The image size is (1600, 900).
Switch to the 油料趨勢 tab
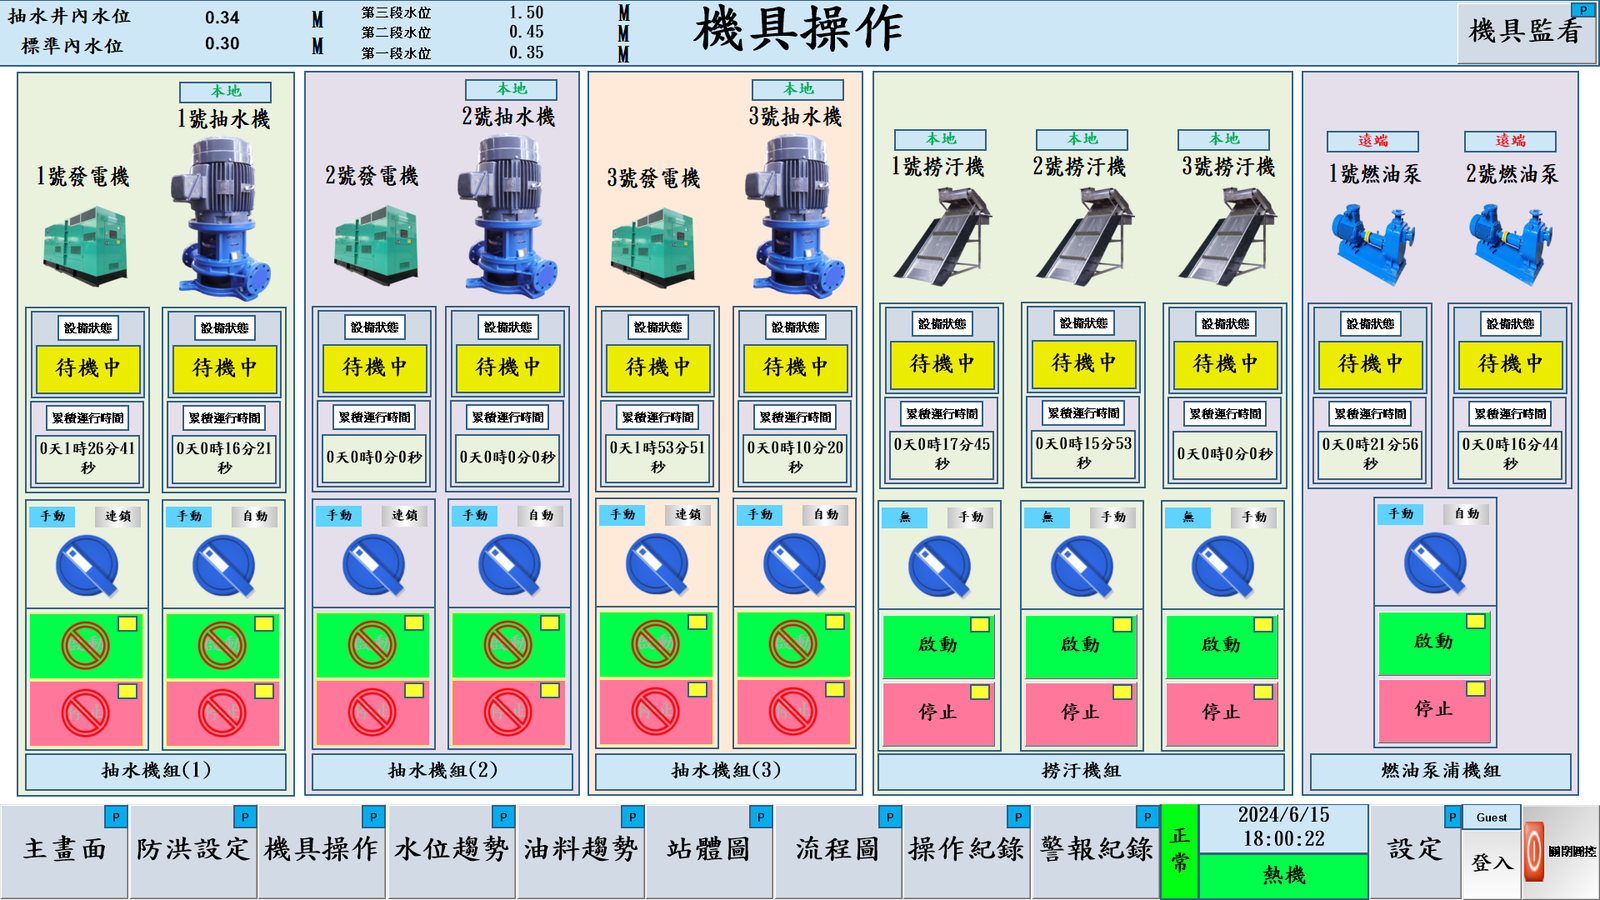pyautogui.click(x=580, y=851)
